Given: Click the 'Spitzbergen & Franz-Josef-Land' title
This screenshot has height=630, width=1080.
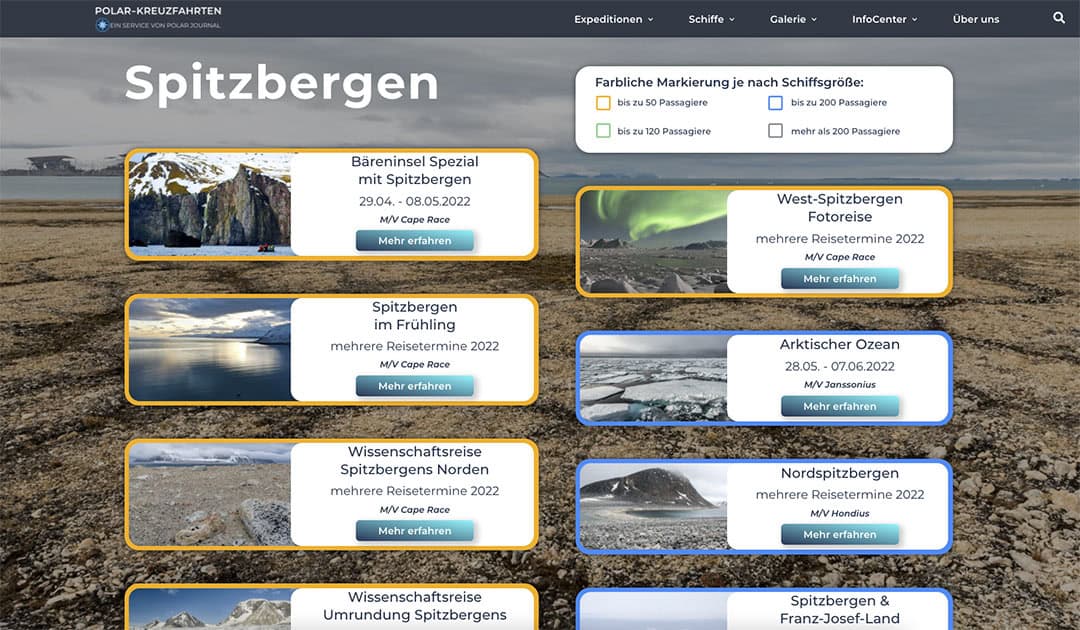Looking at the screenshot, I should tap(840, 609).
